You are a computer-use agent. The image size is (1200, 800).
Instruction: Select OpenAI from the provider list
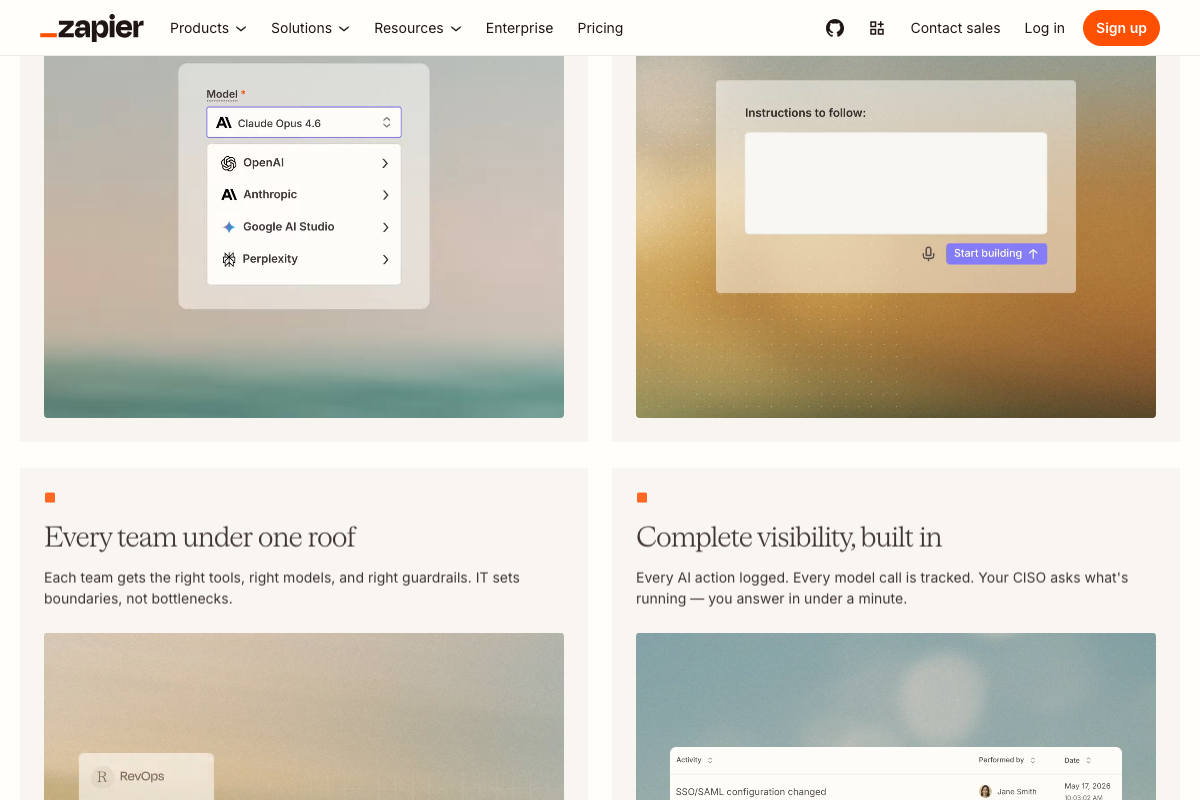(x=304, y=163)
